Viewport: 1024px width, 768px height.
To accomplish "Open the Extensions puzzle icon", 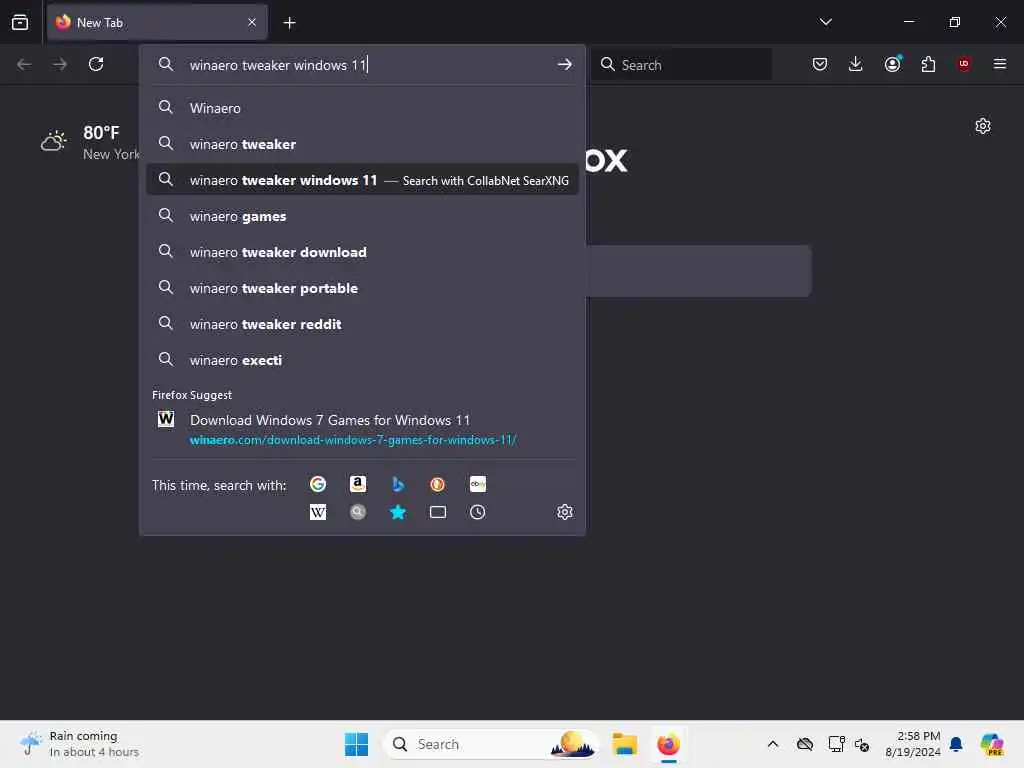I will click(928, 64).
